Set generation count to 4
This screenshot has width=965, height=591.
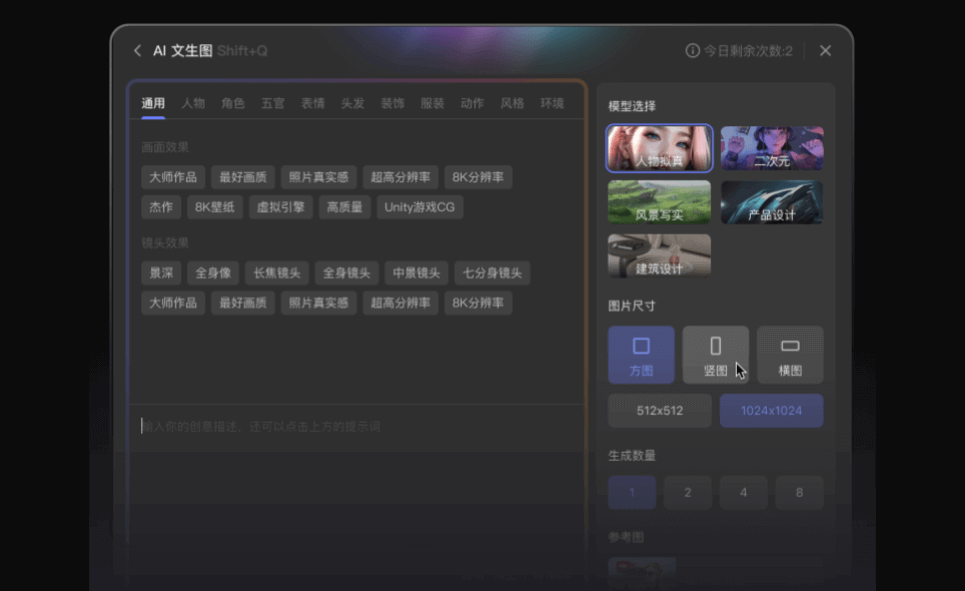[x=743, y=492]
